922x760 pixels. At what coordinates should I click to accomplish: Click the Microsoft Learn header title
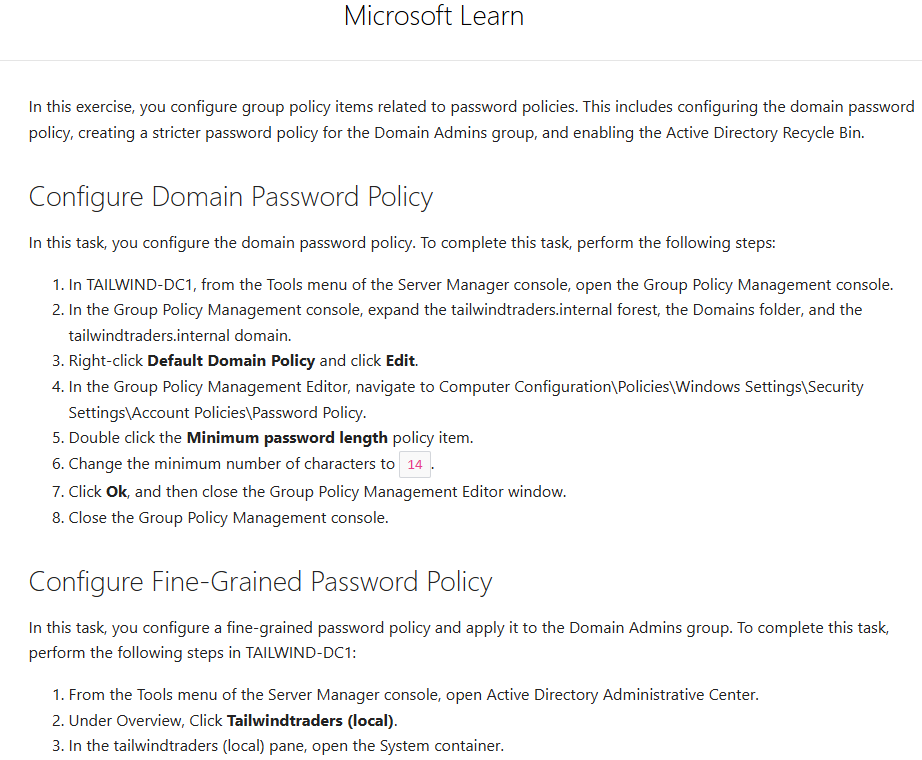click(433, 16)
